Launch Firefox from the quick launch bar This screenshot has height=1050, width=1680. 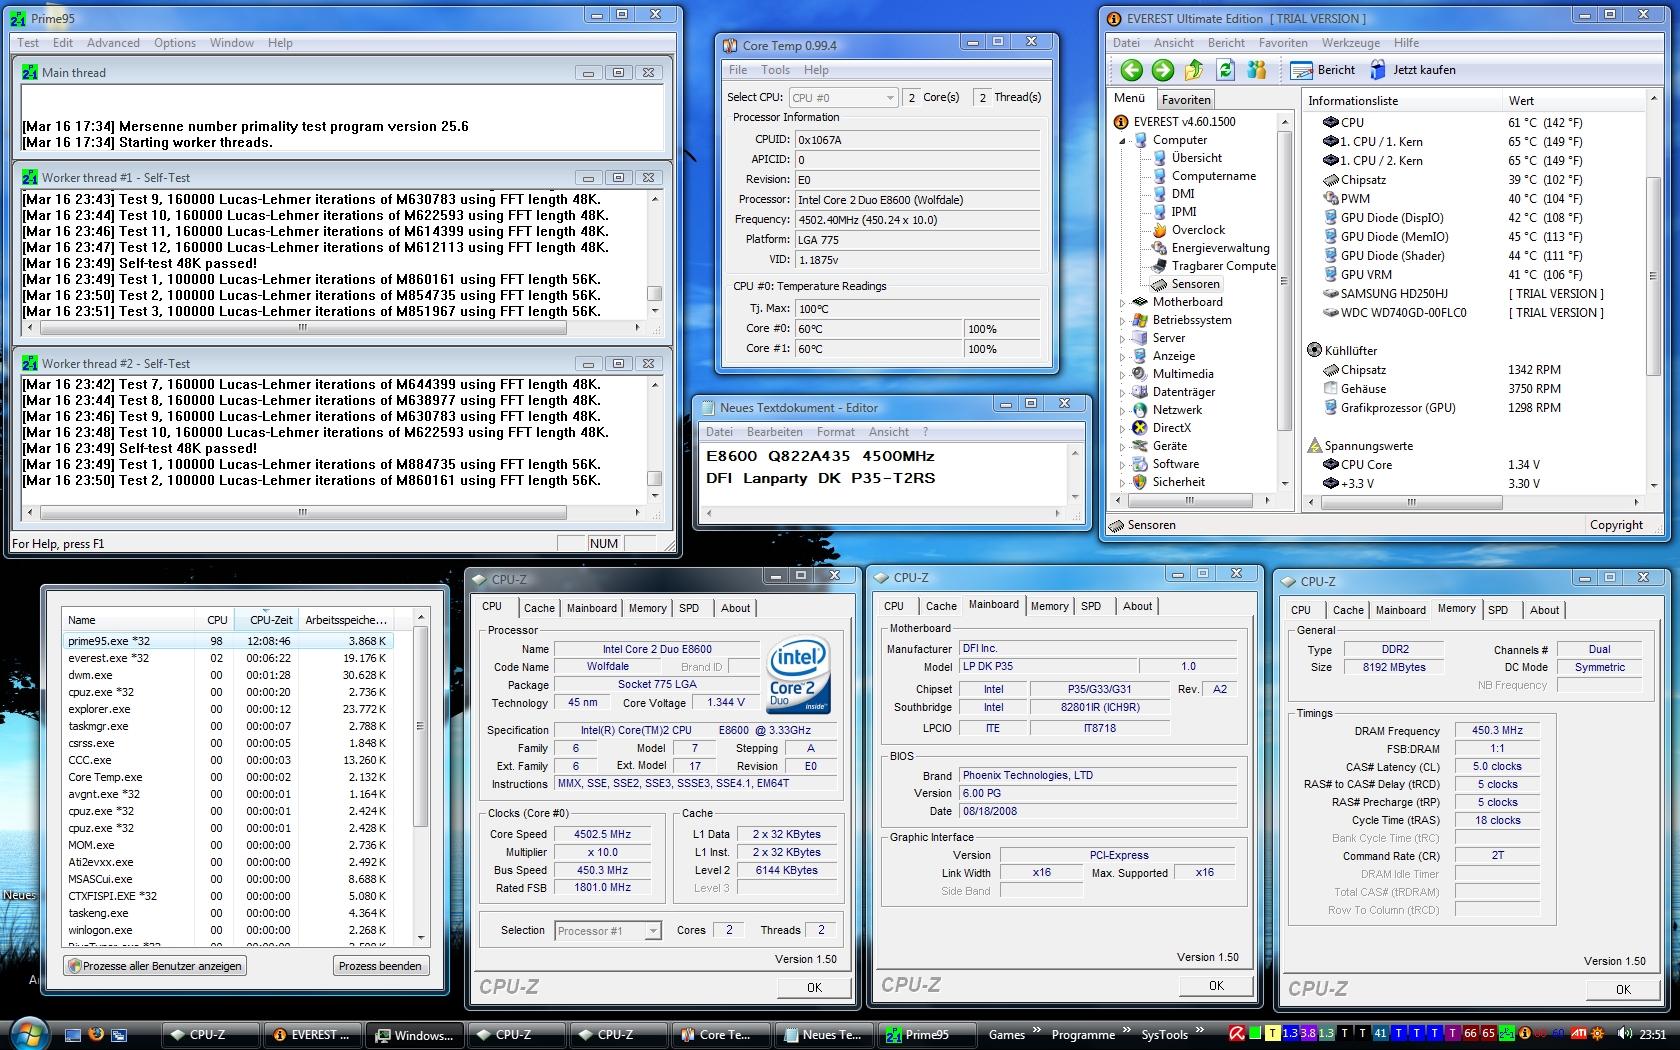coord(96,1035)
